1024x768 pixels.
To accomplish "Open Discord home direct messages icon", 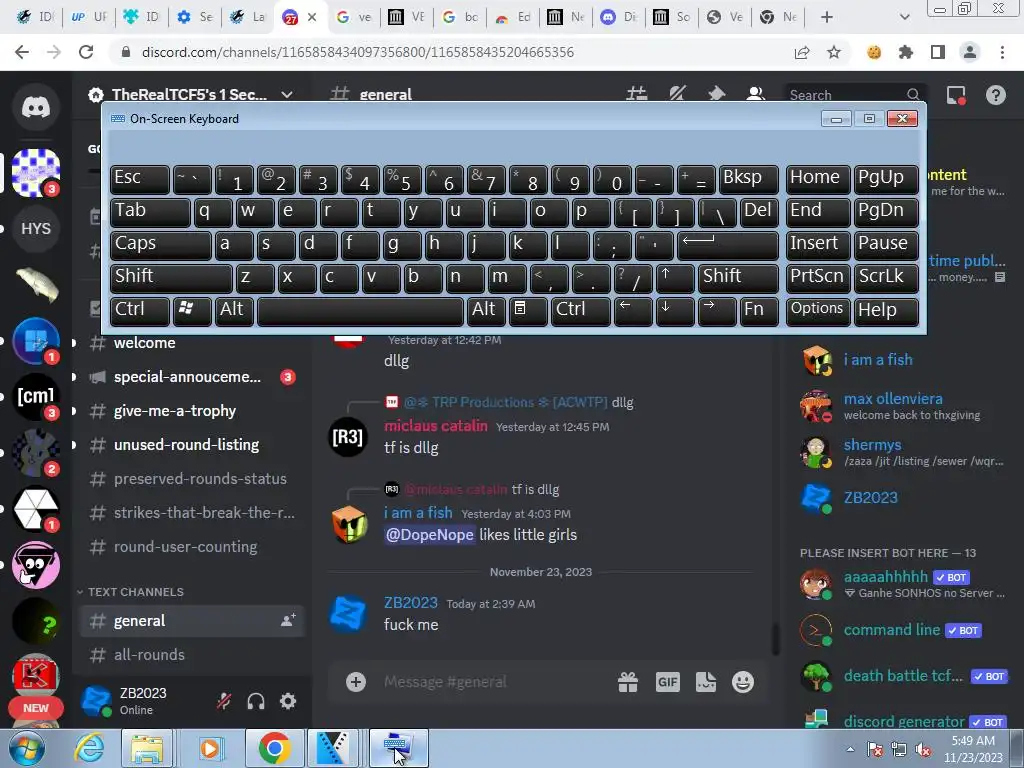I will click(x=36, y=107).
